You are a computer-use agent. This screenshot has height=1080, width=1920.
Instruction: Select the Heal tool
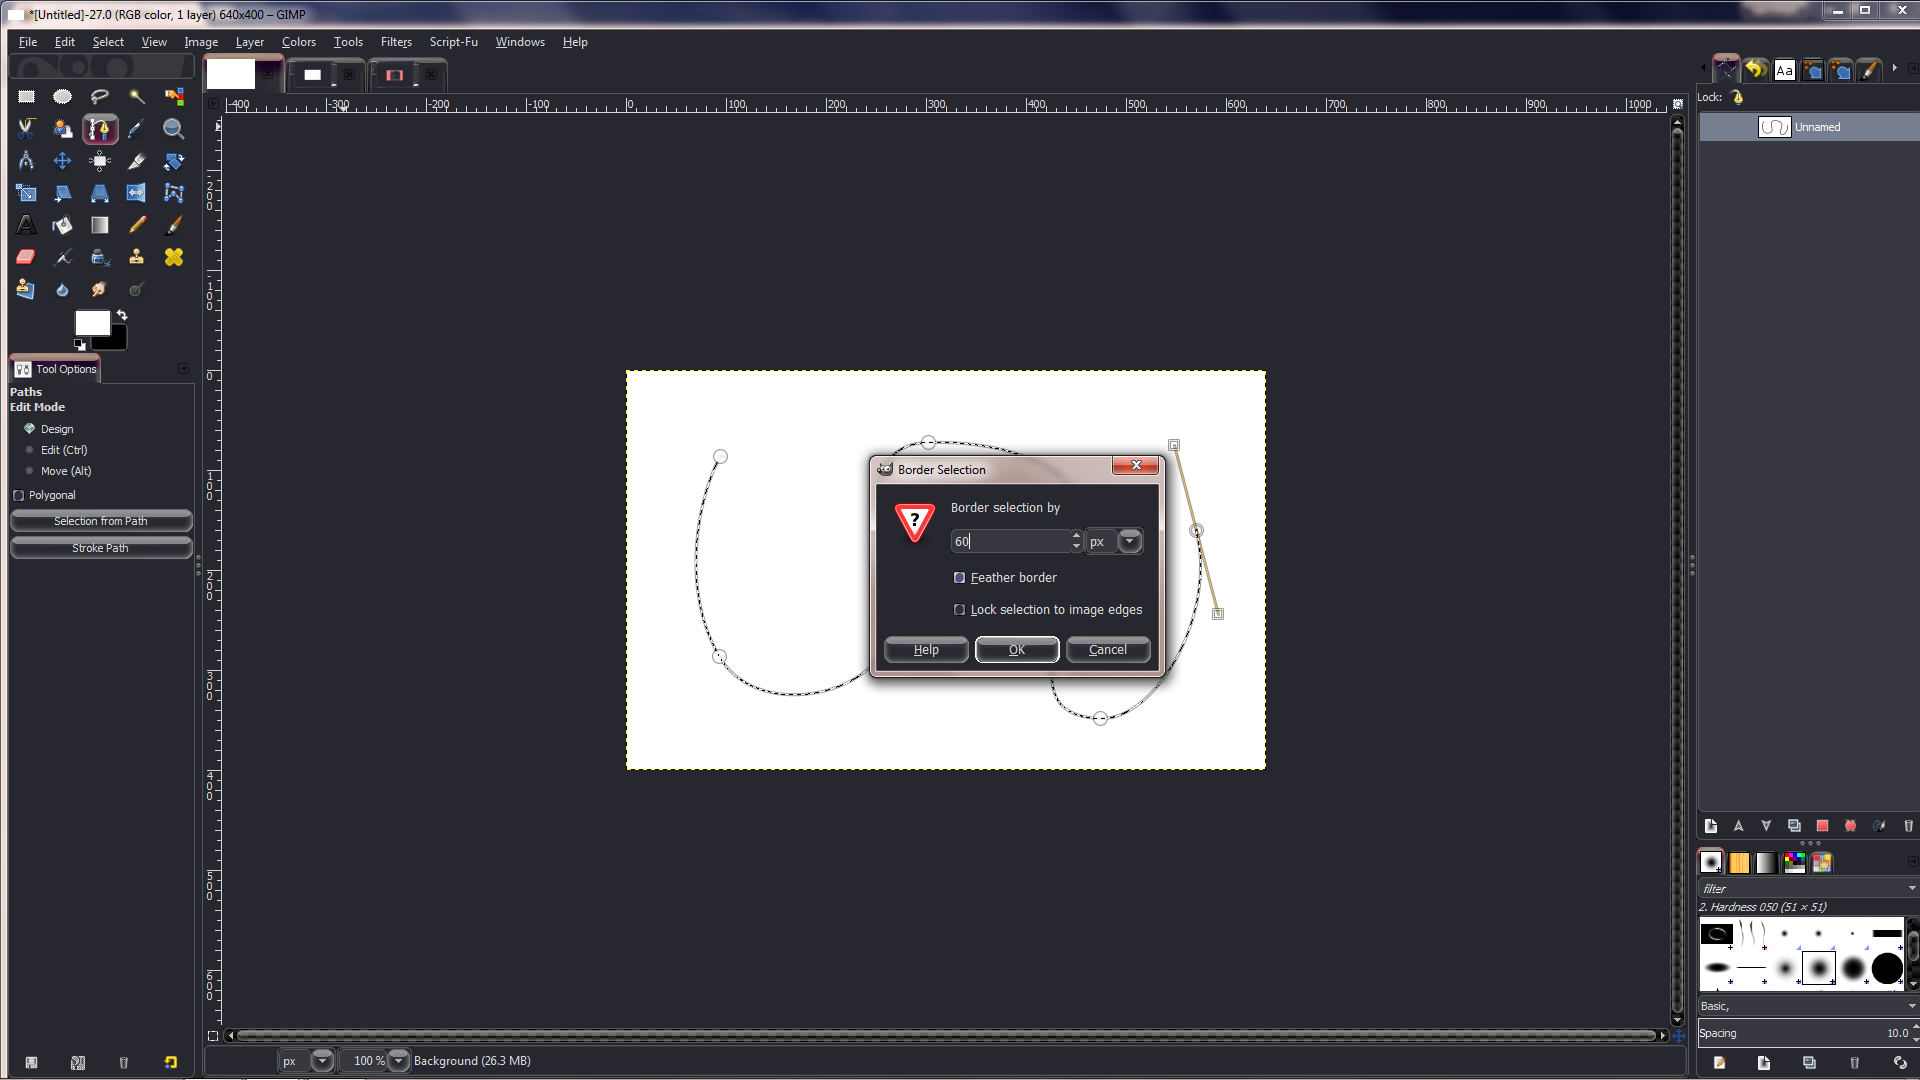click(174, 257)
